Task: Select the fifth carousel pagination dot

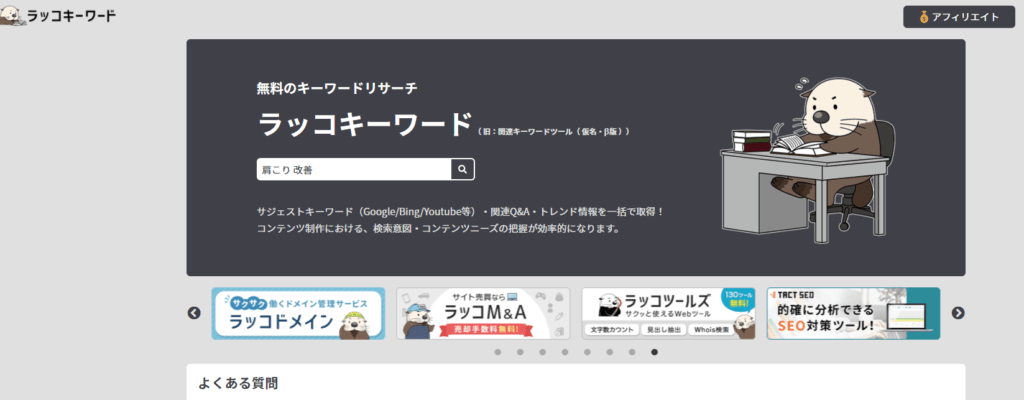Action: tap(587, 352)
